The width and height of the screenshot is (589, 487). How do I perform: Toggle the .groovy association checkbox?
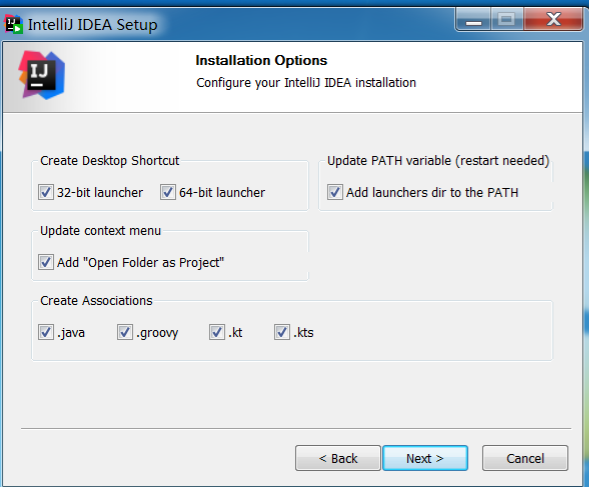coord(125,333)
